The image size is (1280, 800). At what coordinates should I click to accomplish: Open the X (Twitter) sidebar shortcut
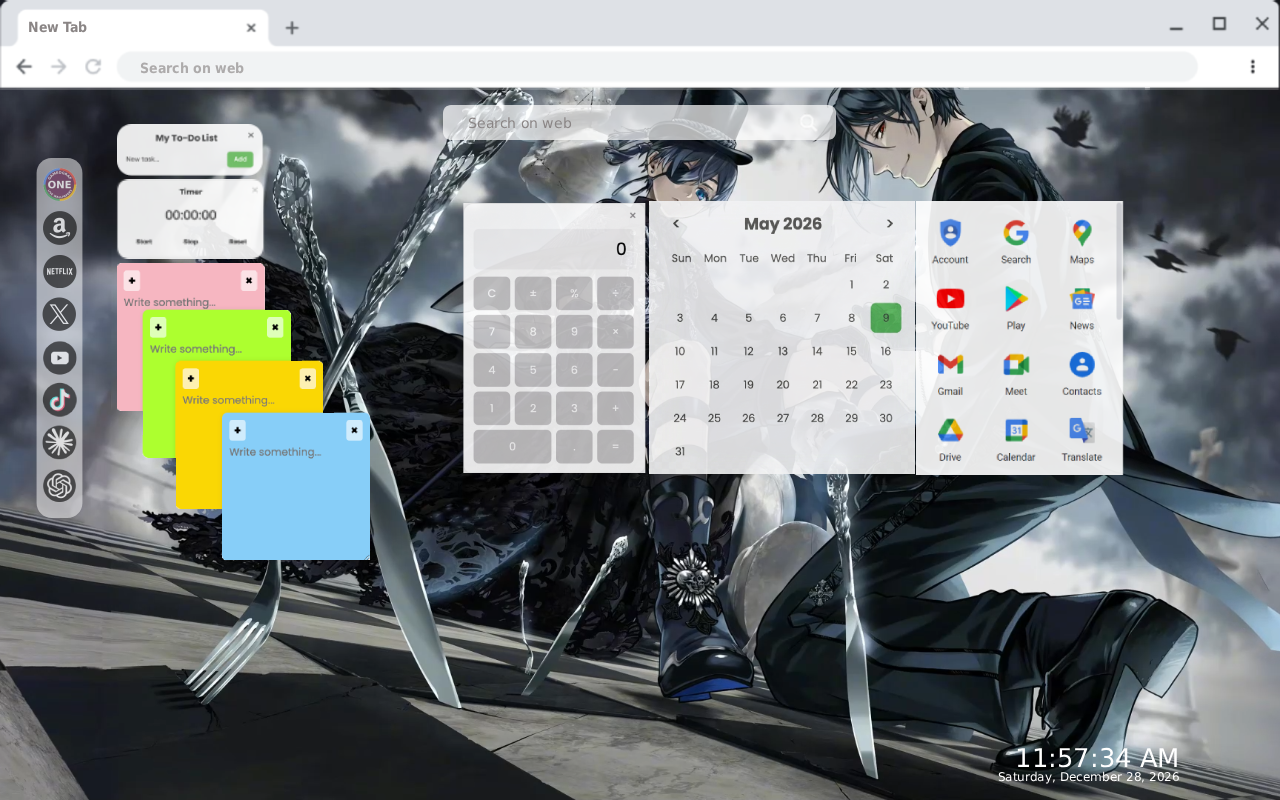coord(60,314)
